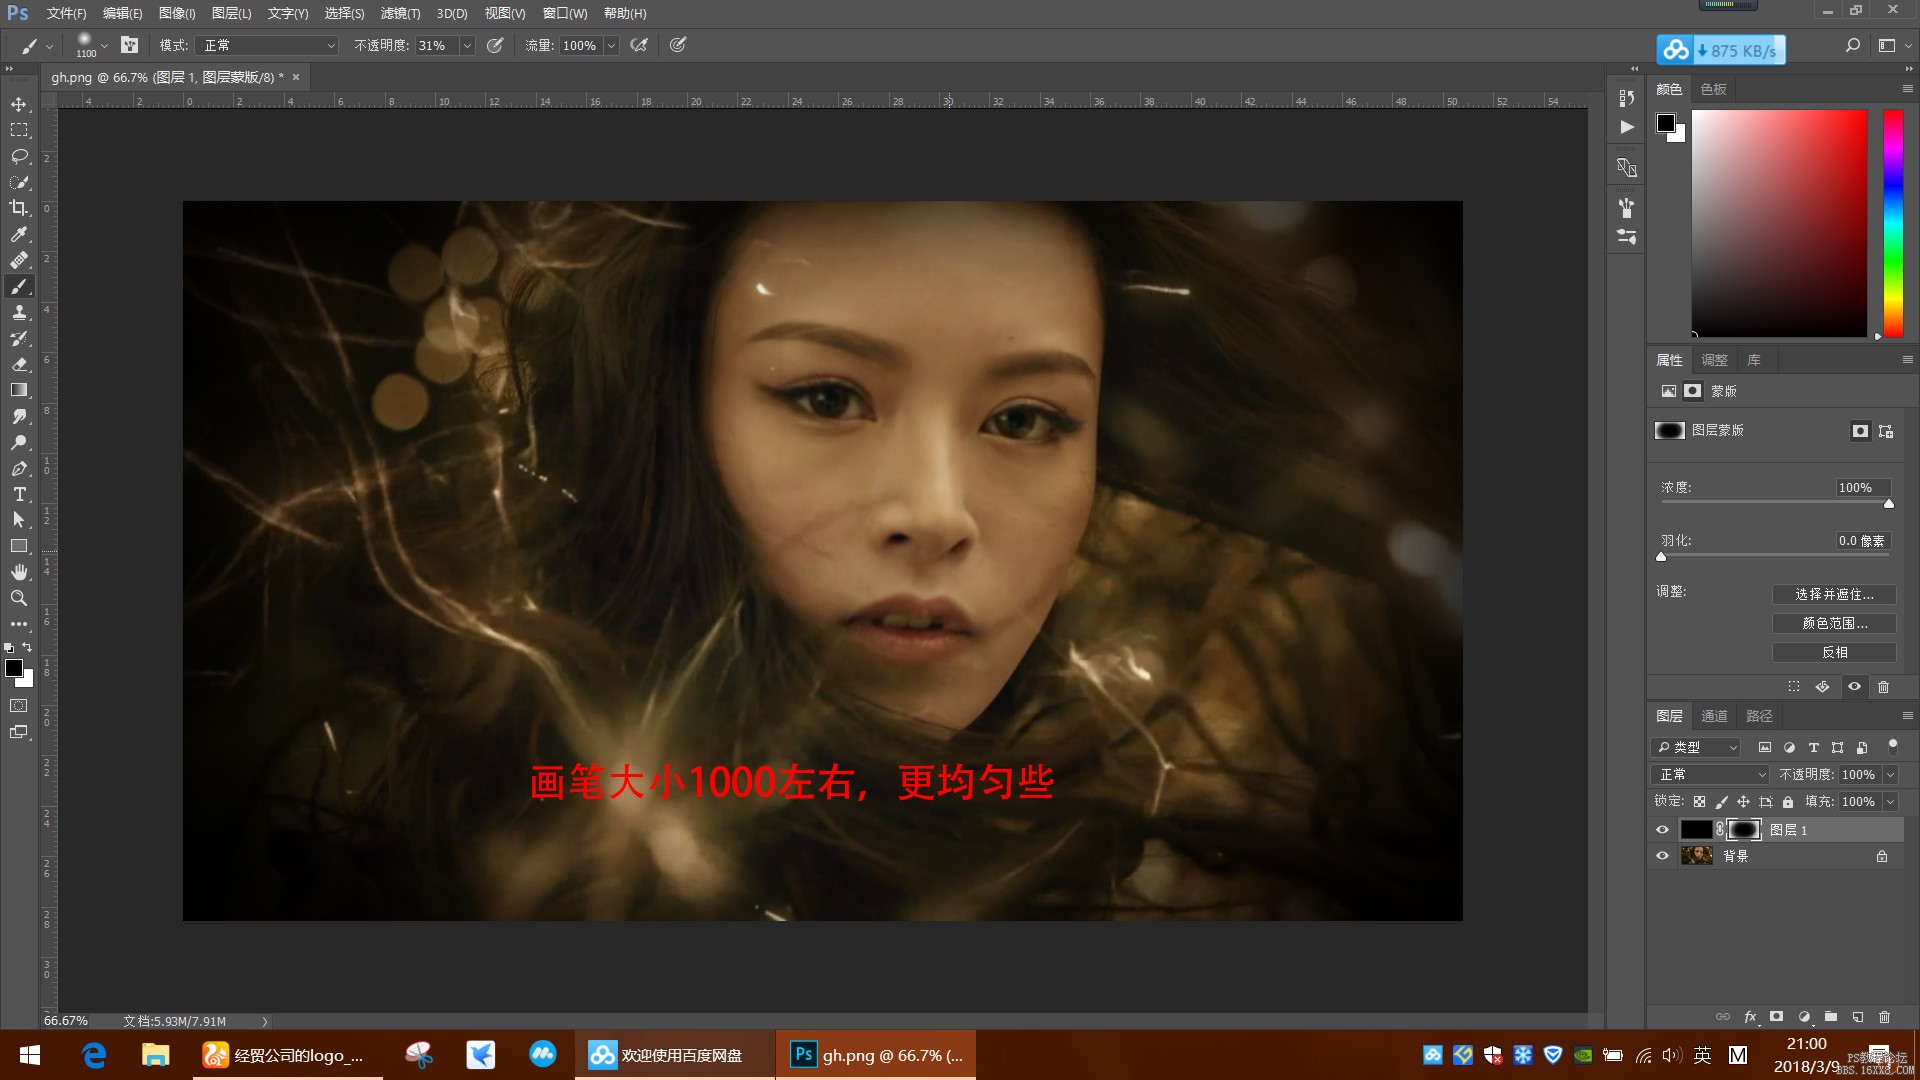Select the Pen tool
The height and width of the screenshot is (1080, 1920).
point(19,468)
